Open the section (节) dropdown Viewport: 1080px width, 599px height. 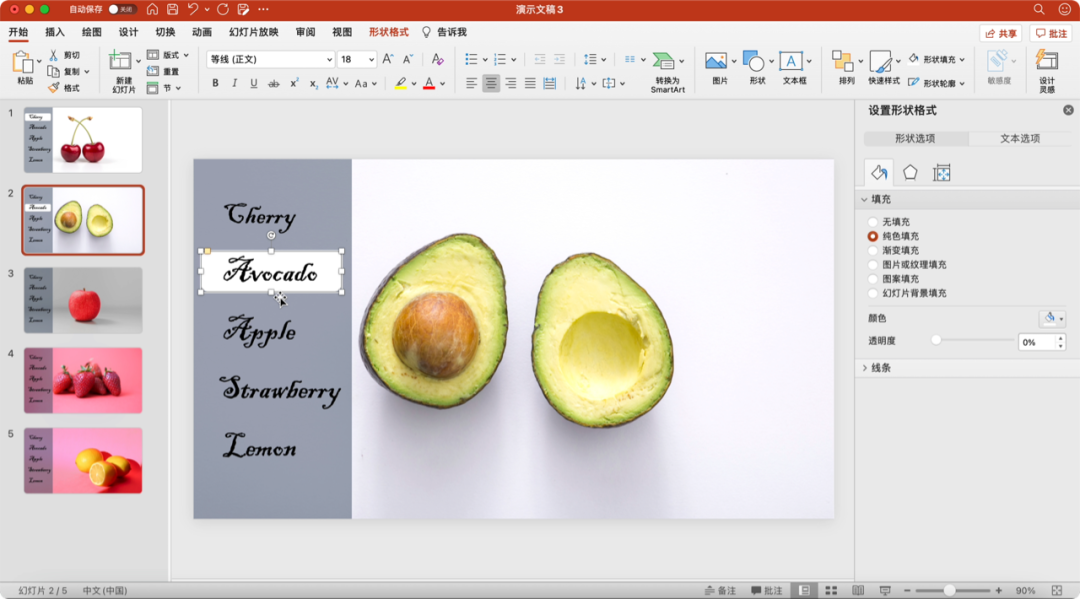(164, 88)
